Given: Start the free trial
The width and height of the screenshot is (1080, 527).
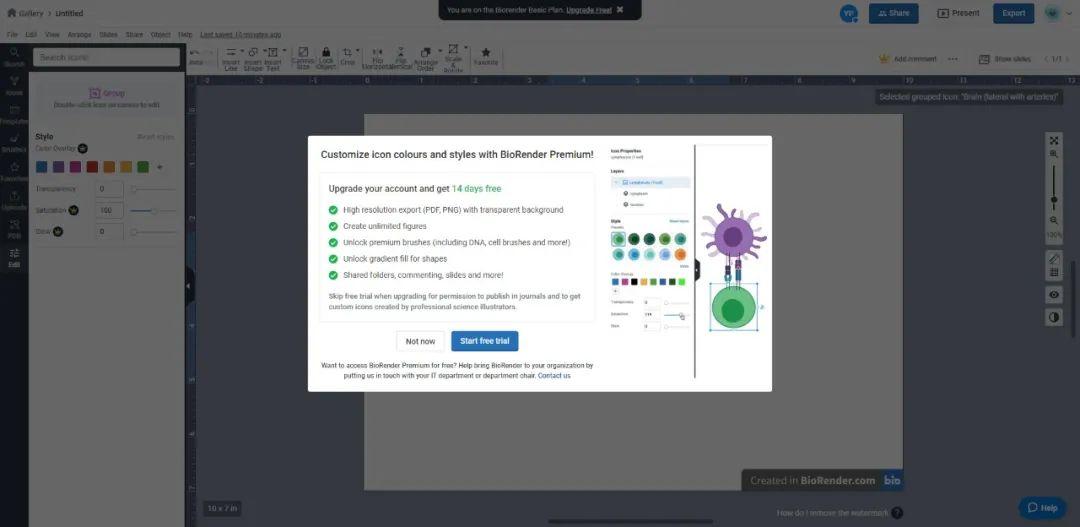Looking at the screenshot, I should pos(484,341).
